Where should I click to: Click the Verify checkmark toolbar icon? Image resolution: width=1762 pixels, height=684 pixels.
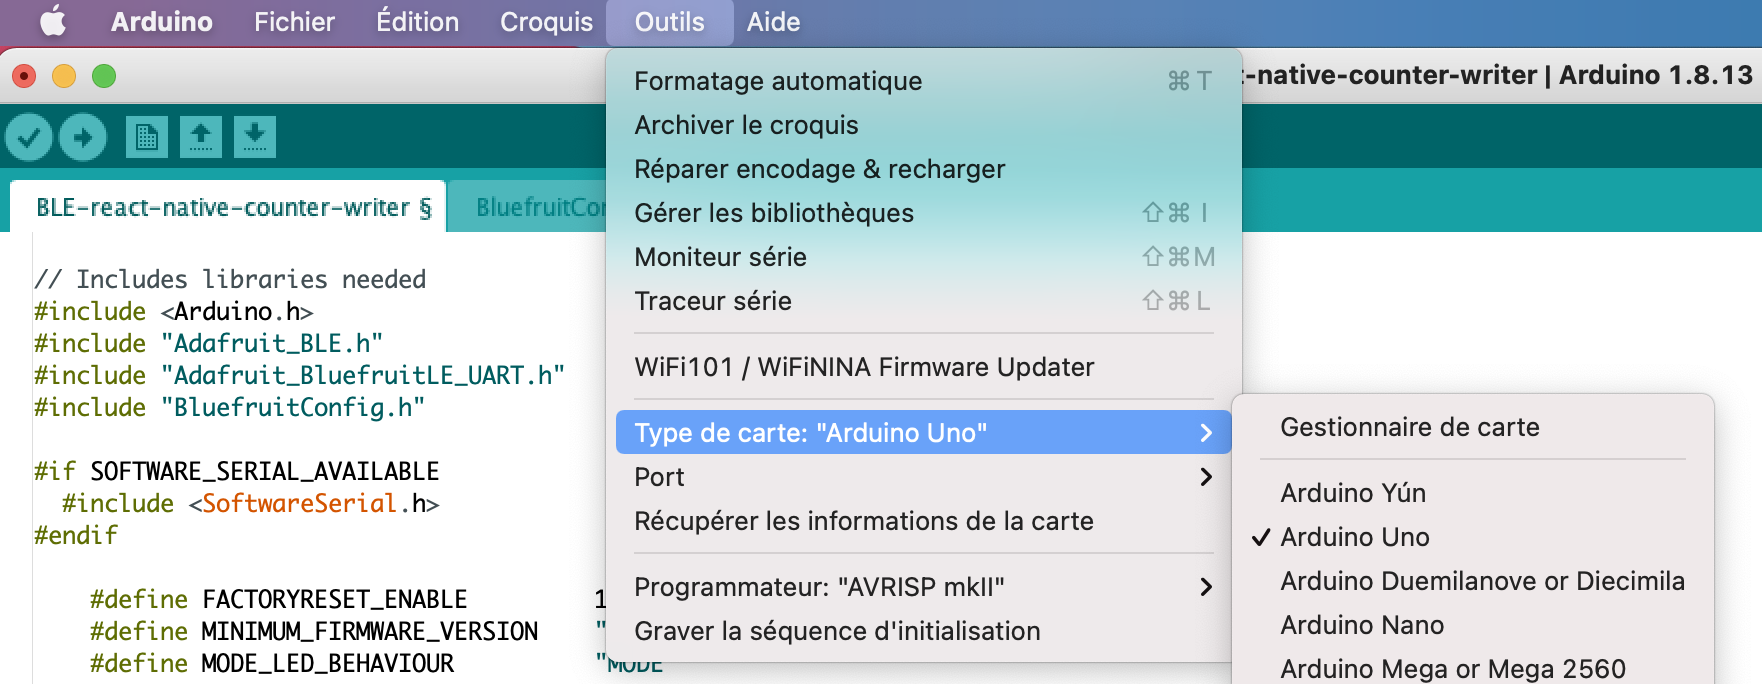tap(29, 137)
